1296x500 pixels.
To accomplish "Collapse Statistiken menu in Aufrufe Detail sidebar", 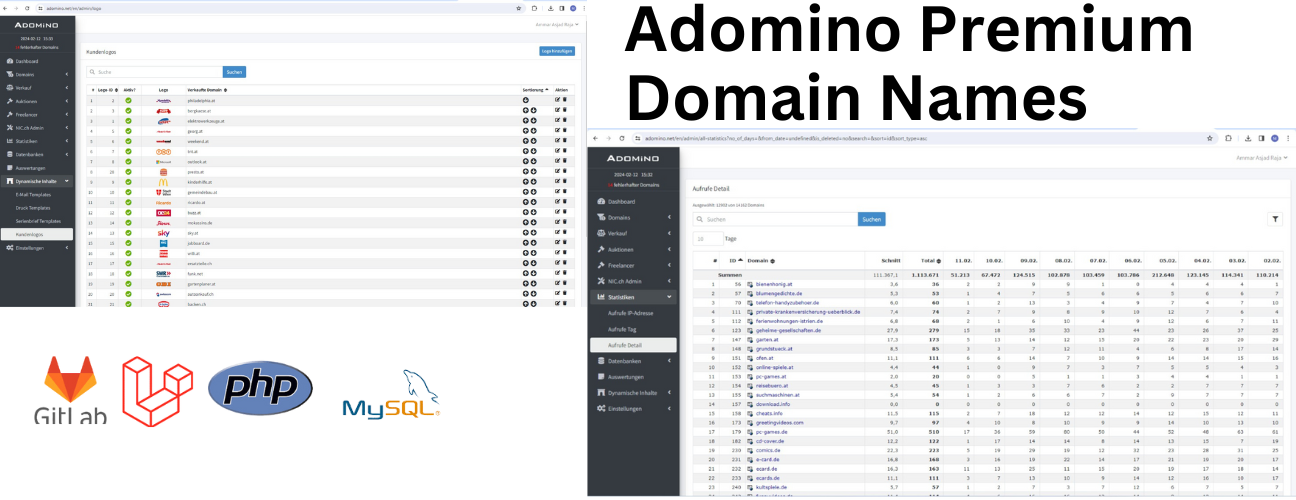I will tap(634, 297).
